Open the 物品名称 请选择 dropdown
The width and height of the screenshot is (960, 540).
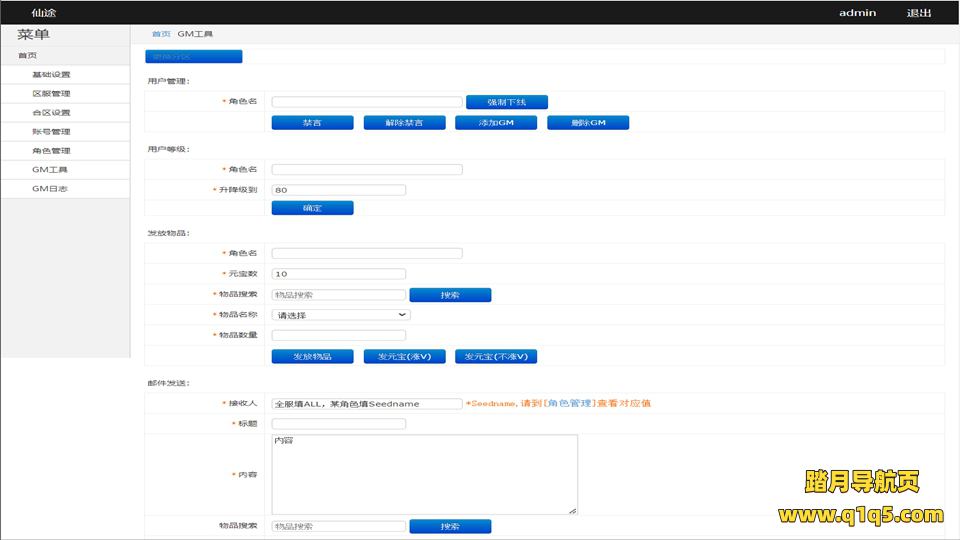point(341,315)
